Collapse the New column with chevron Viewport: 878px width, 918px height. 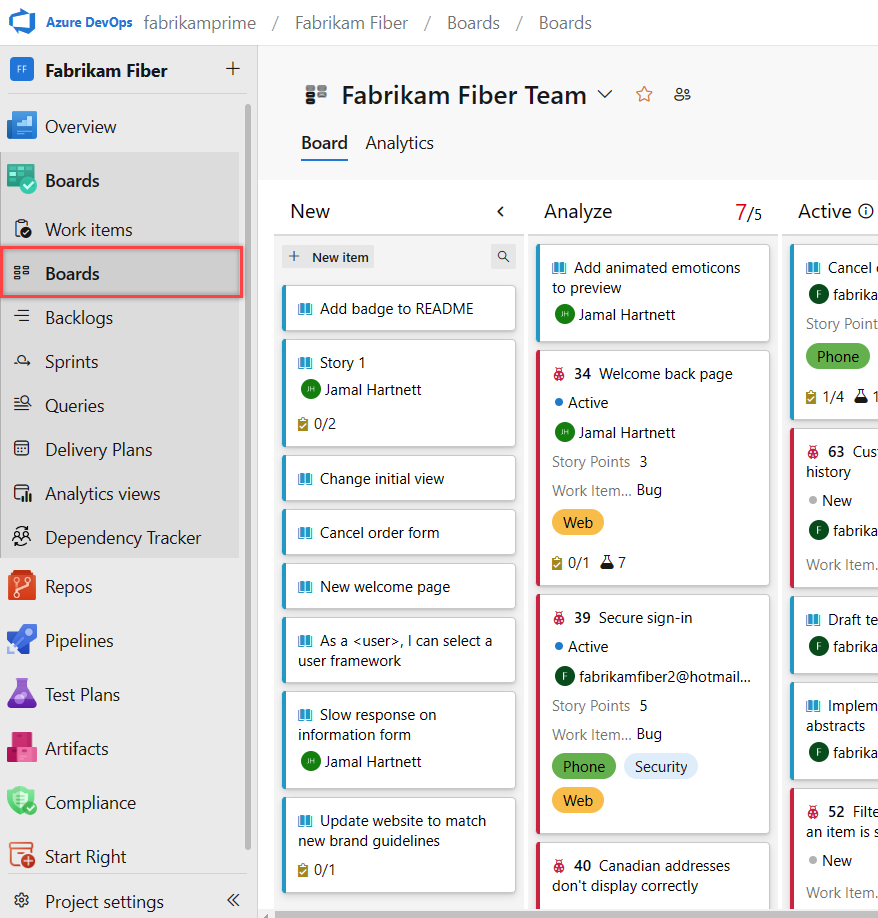[x=500, y=211]
